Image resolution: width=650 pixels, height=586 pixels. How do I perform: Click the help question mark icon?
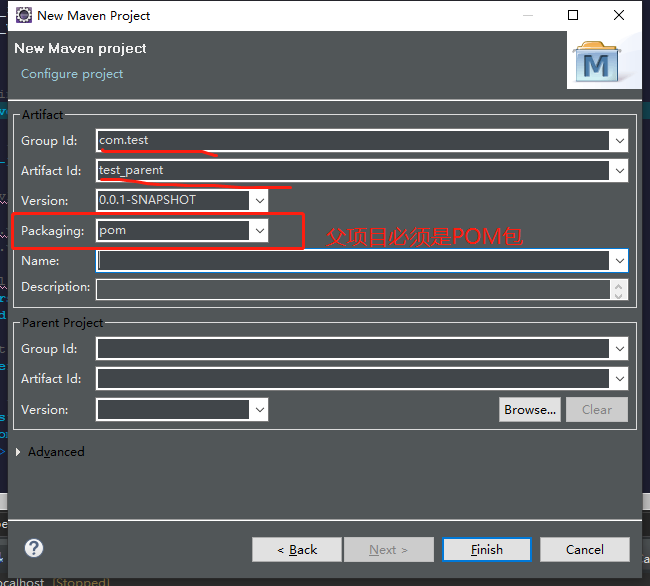[34, 548]
